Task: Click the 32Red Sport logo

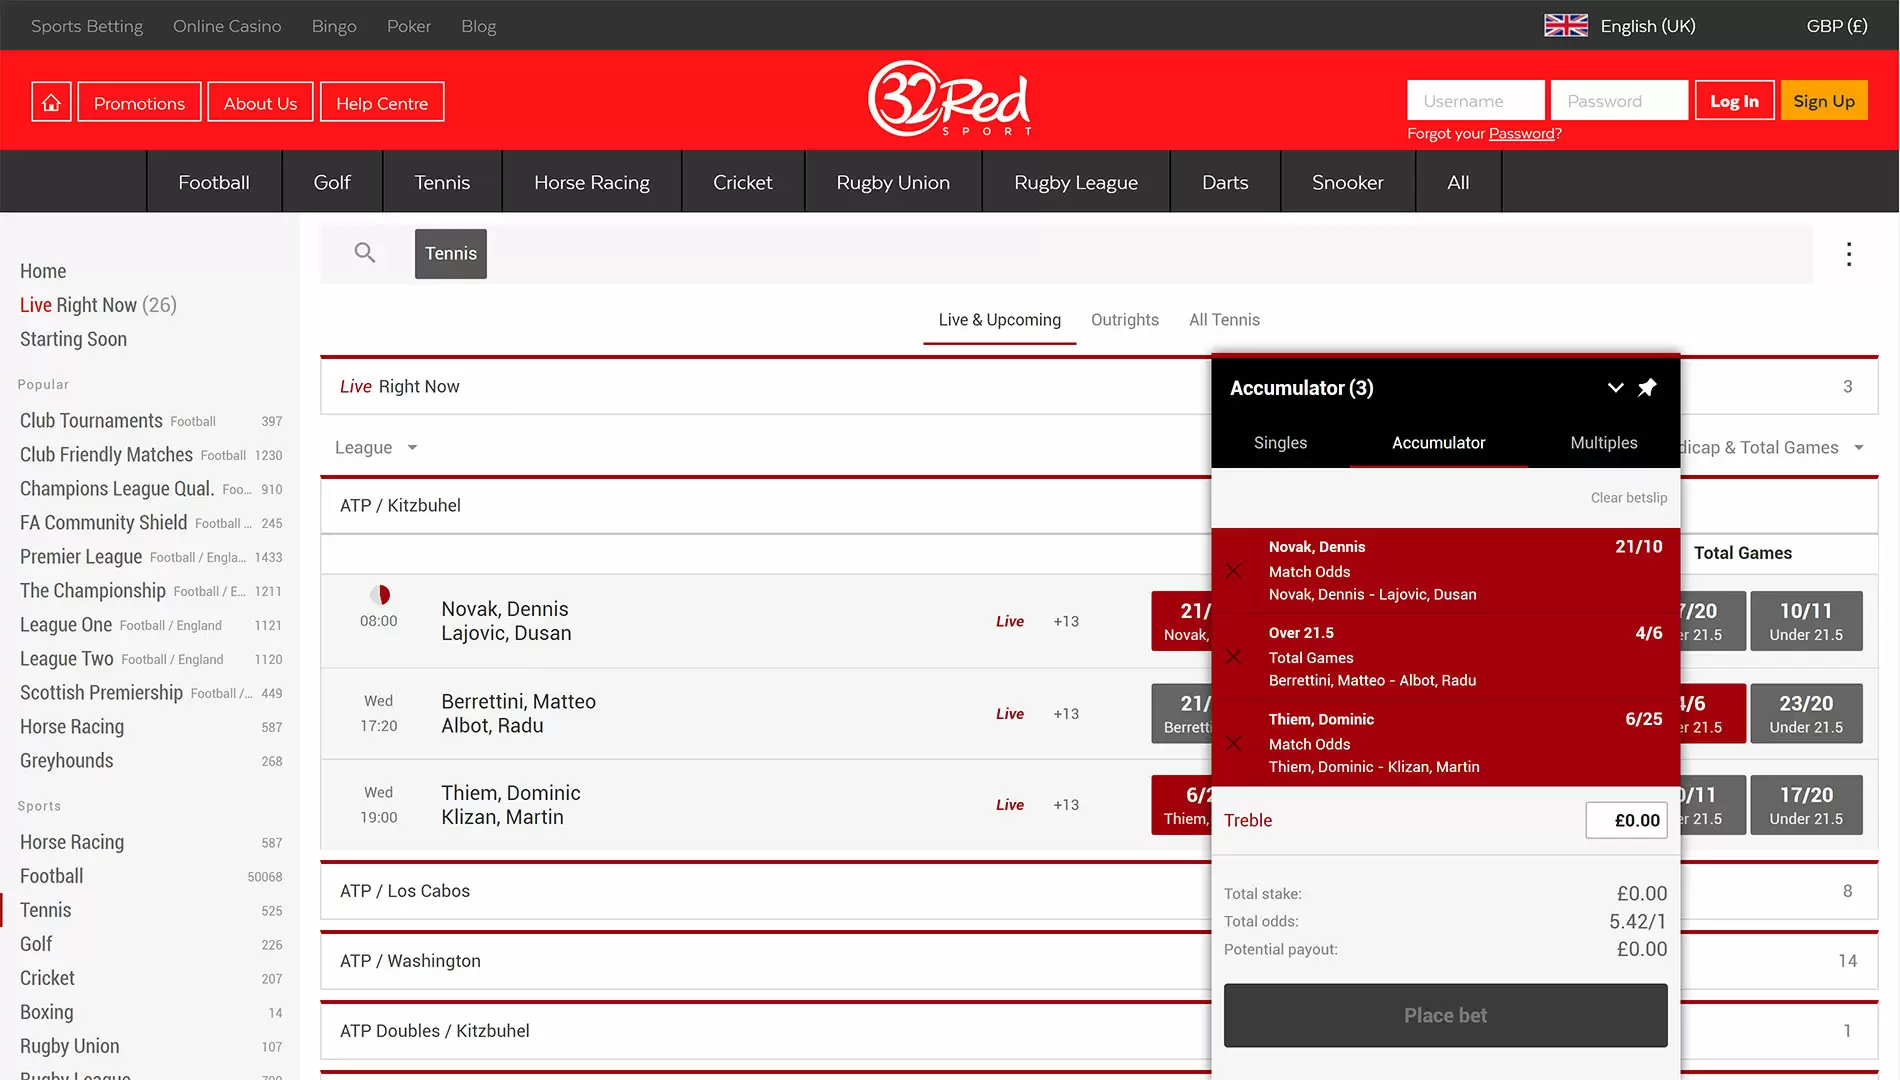Action: [x=949, y=99]
